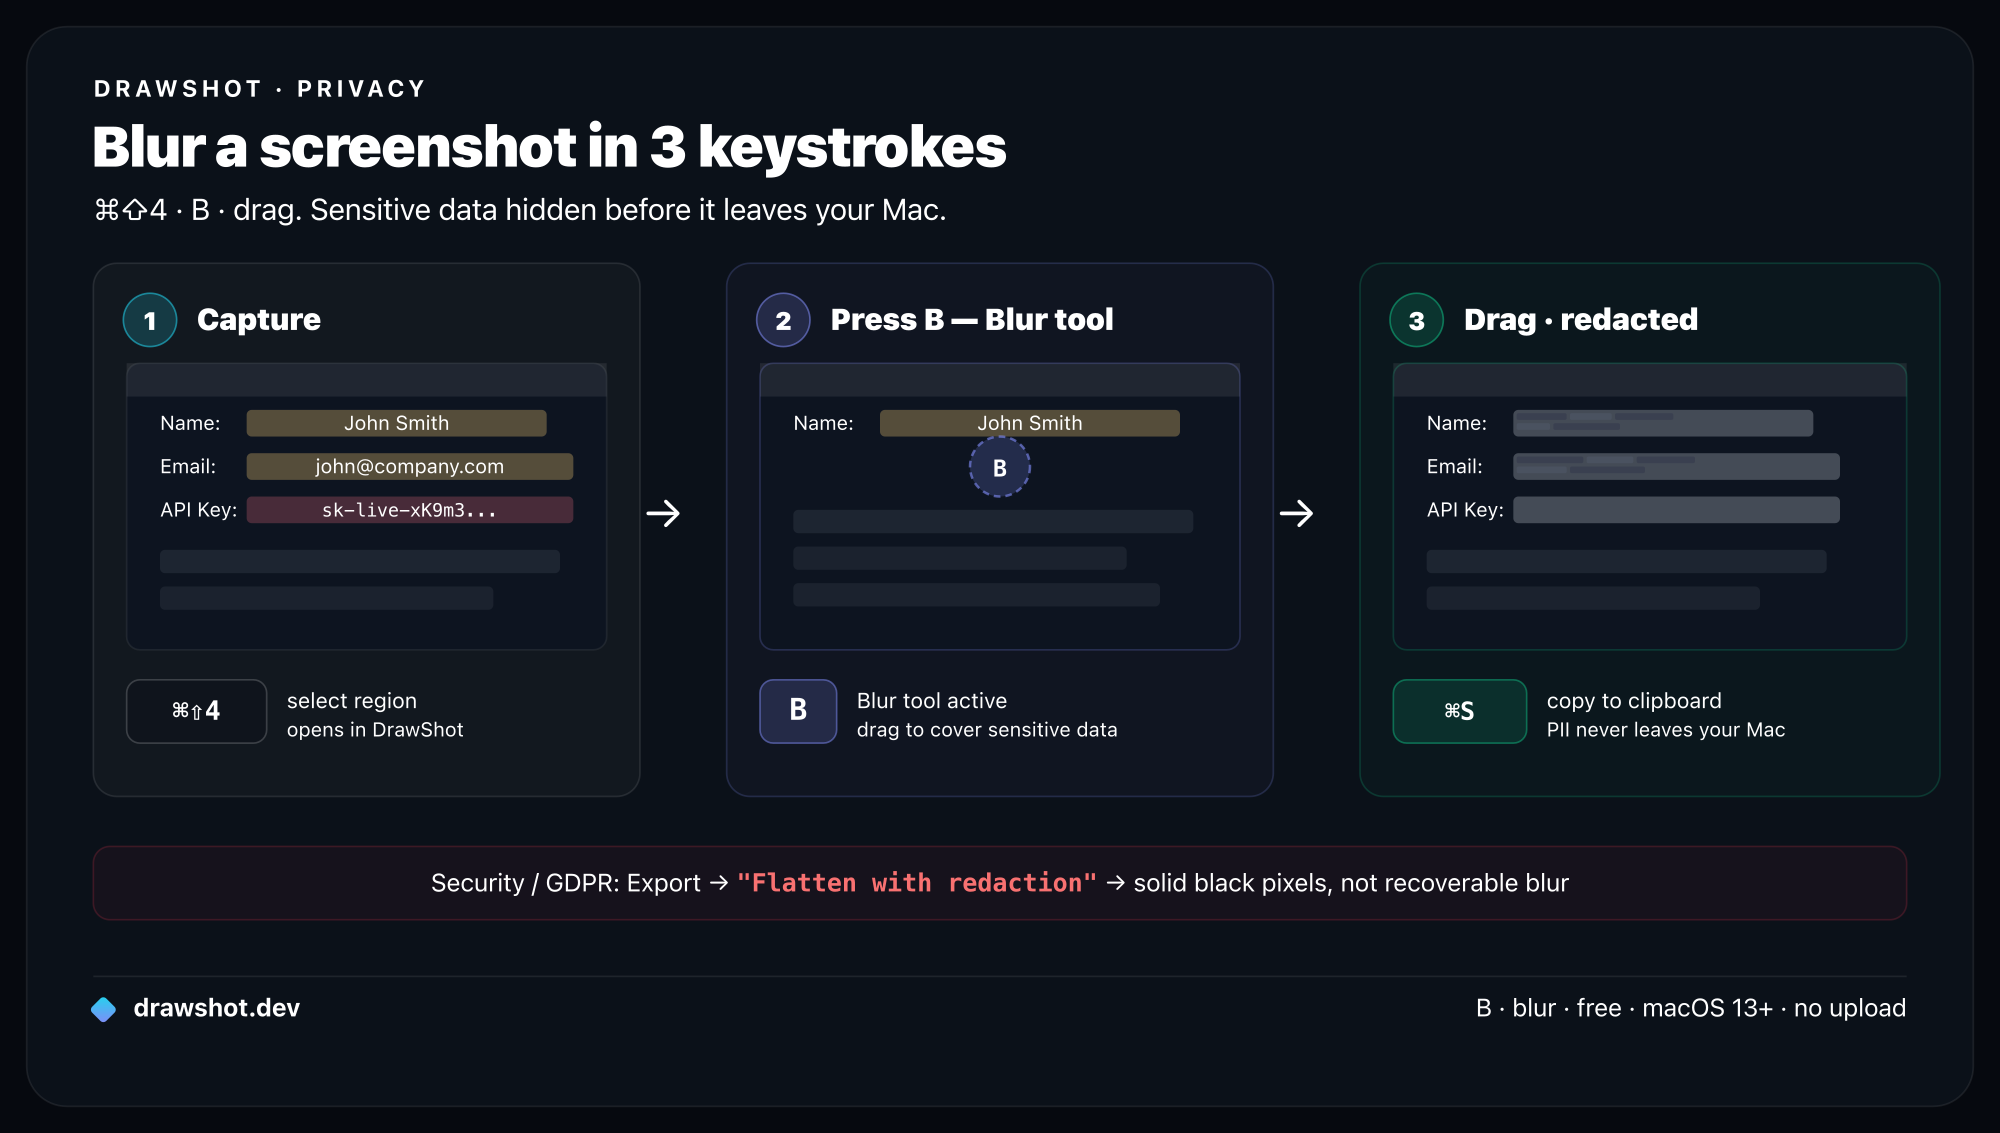The width and height of the screenshot is (2000, 1133).
Task: Click the "Email:" label in the Capture card
Action: pyautogui.click(x=188, y=466)
